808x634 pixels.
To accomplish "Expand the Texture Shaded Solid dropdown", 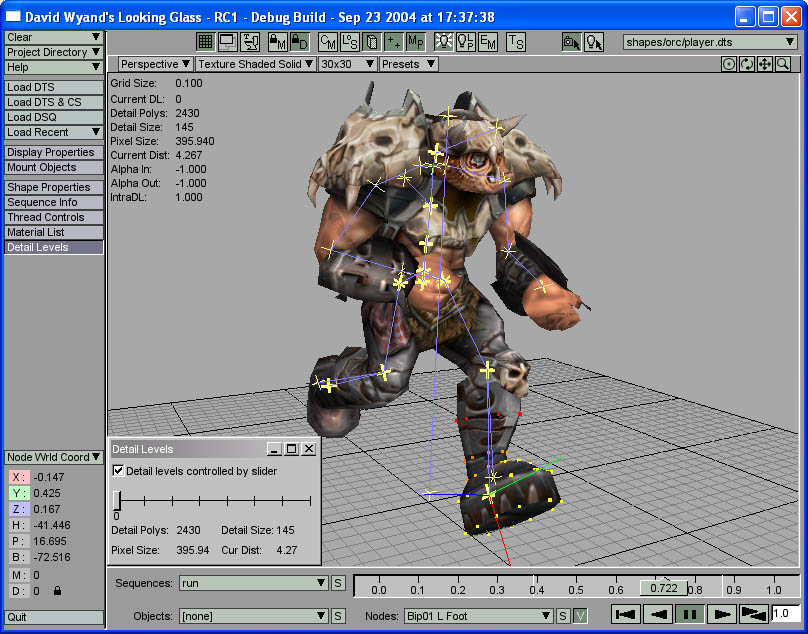I will pyautogui.click(x=256, y=64).
